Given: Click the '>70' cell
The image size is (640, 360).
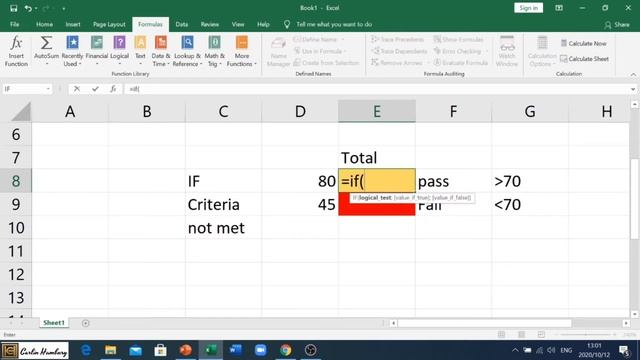Looking at the screenshot, I should (530, 181).
